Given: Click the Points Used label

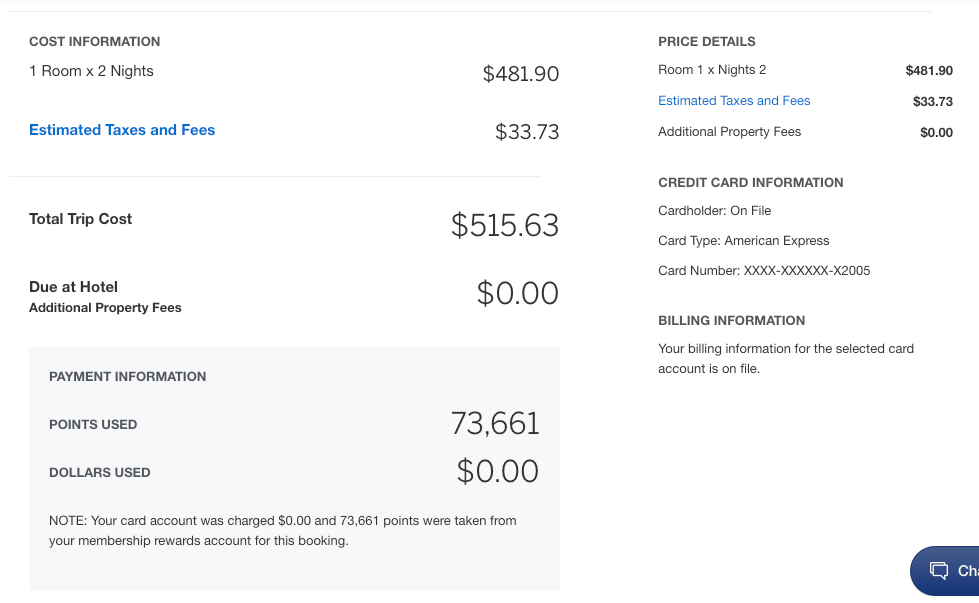Looking at the screenshot, I should pos(93,425).
